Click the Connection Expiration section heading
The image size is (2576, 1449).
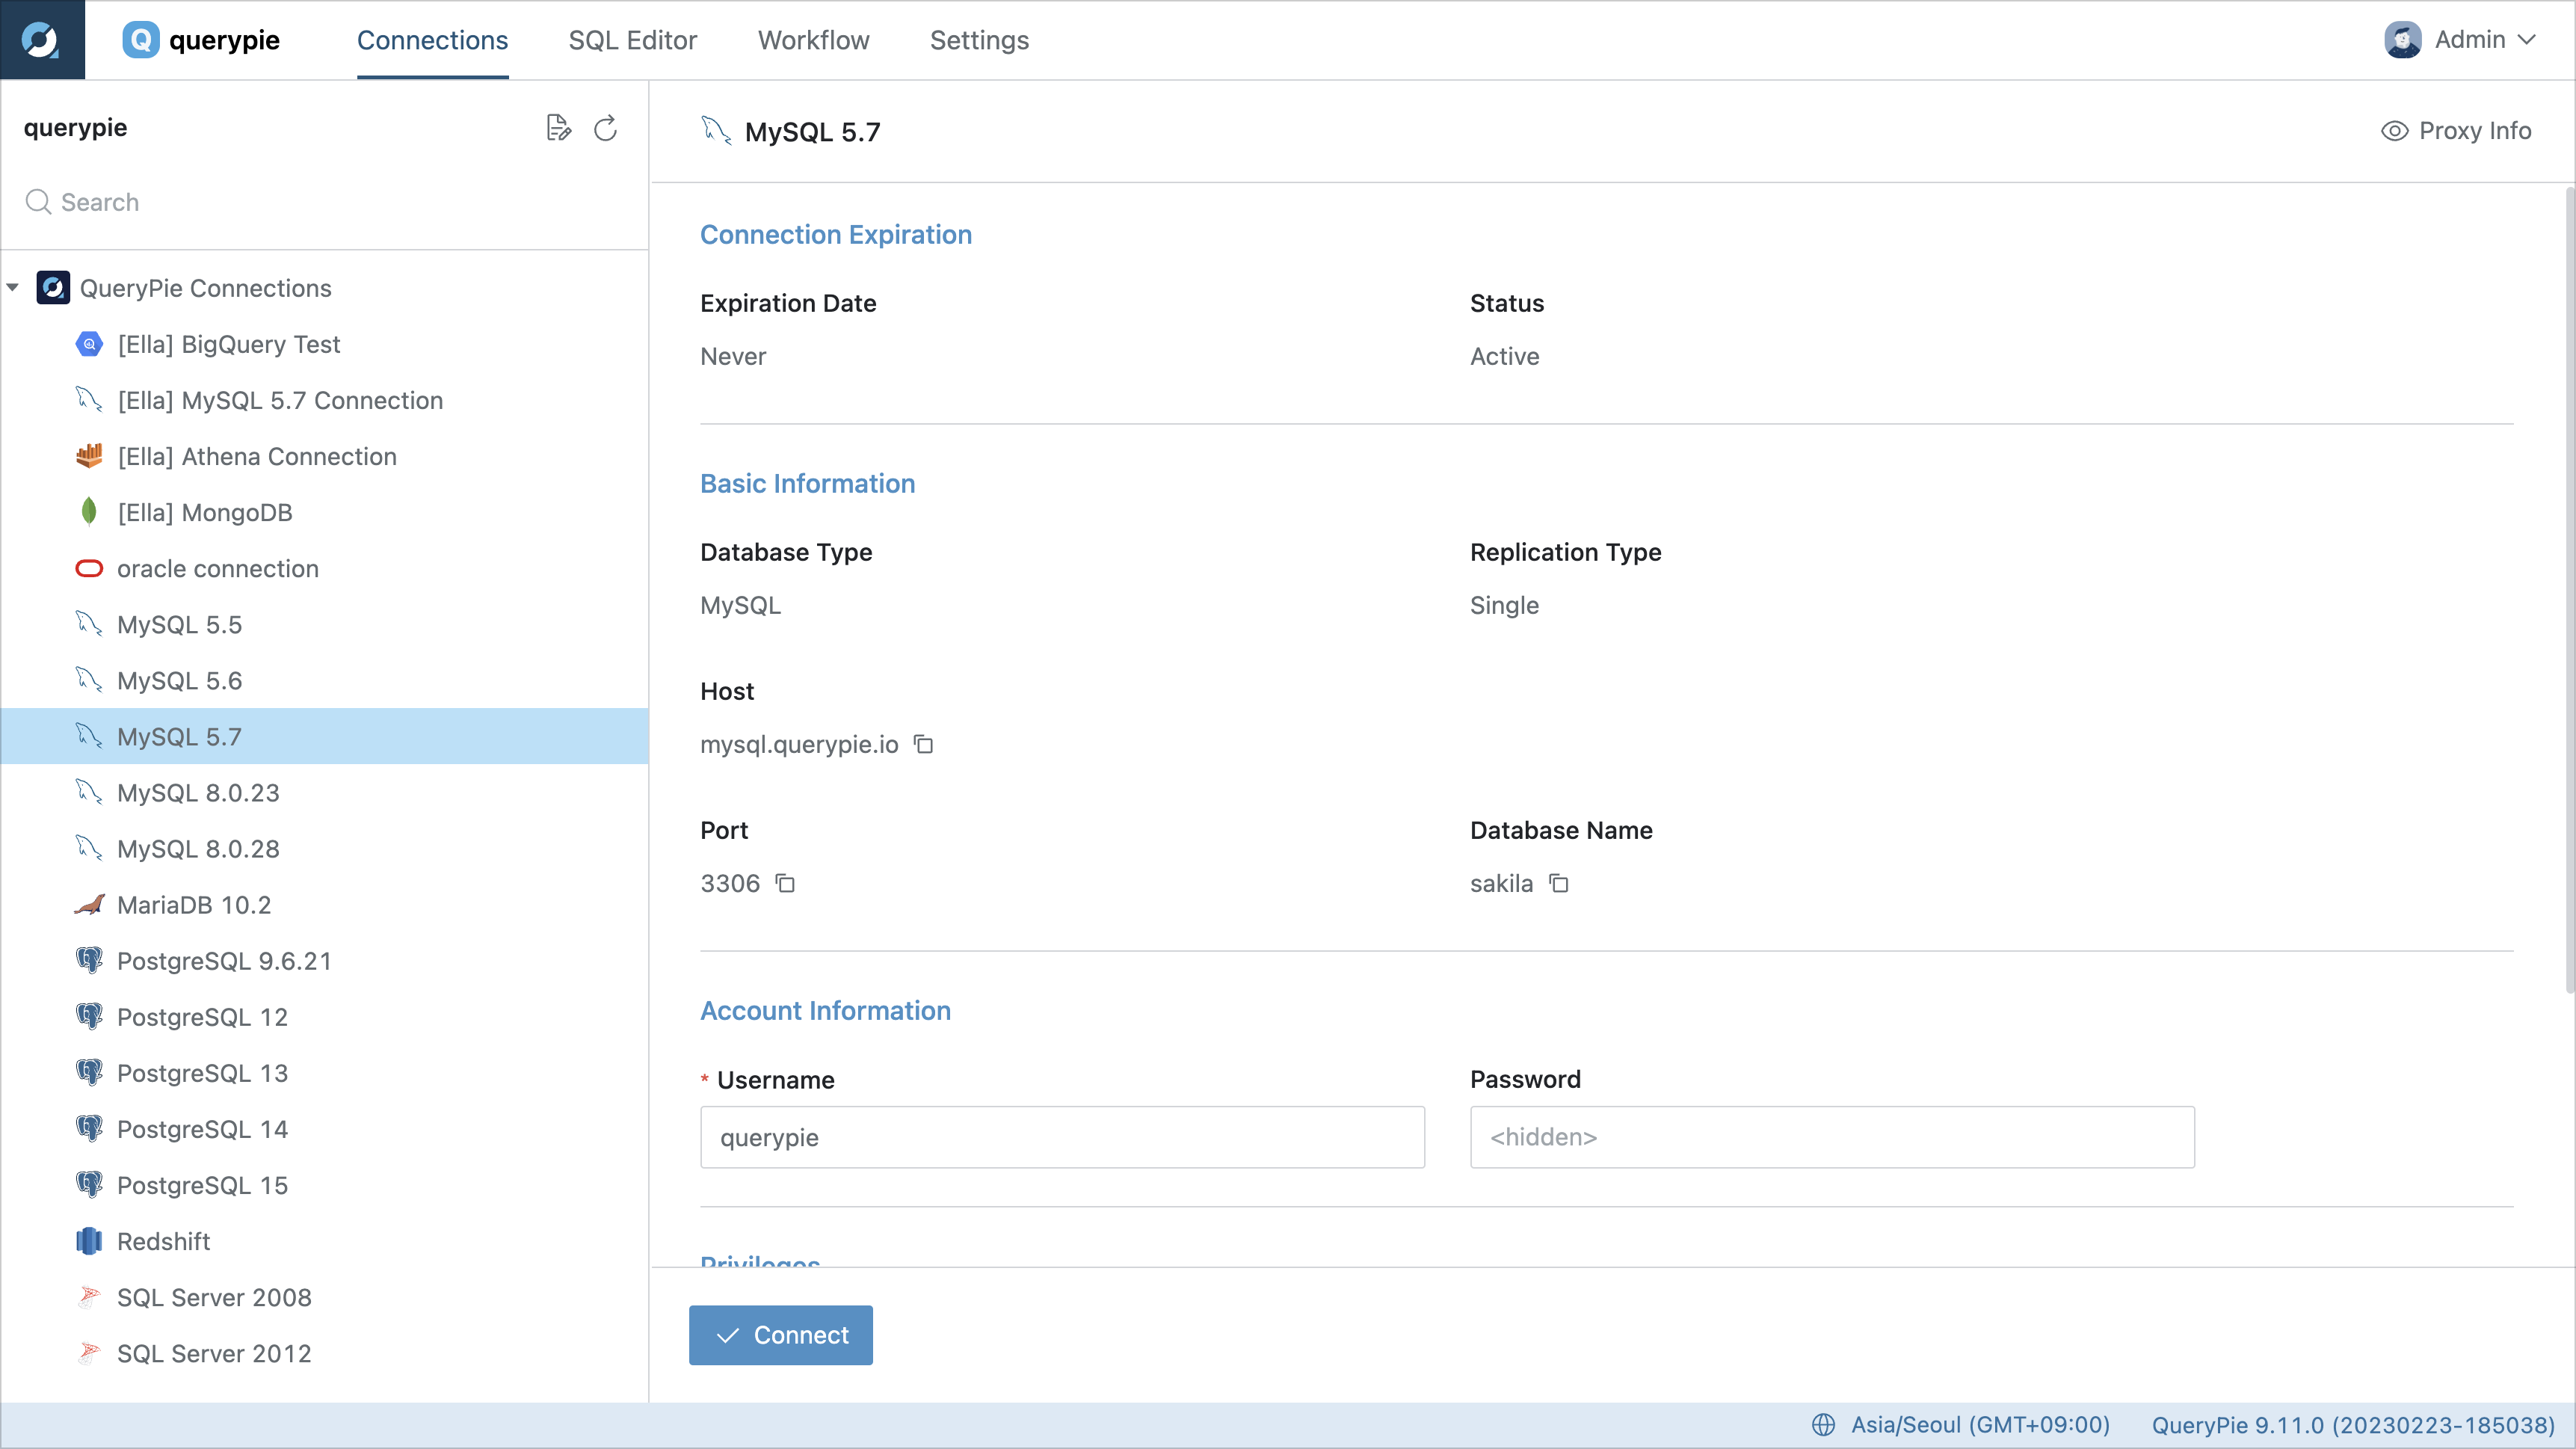tap(835, 234)
